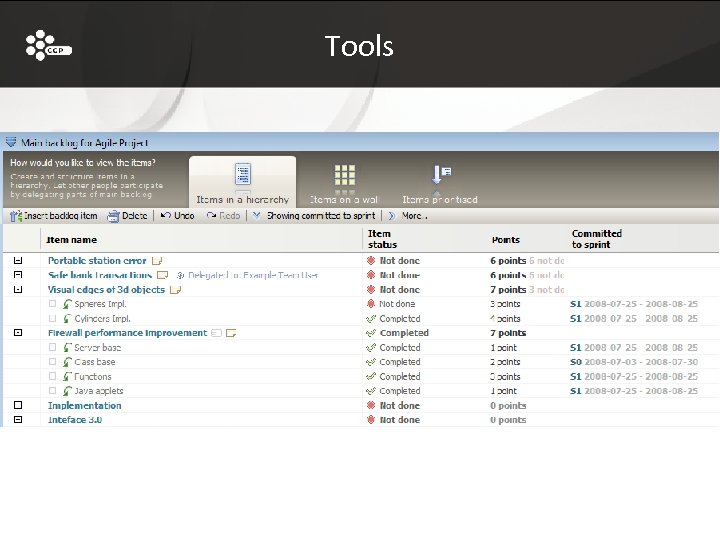Tick the checkbox for Spheres Impl.
Viewport: 720px width, 540px height.
click(52, 304)
